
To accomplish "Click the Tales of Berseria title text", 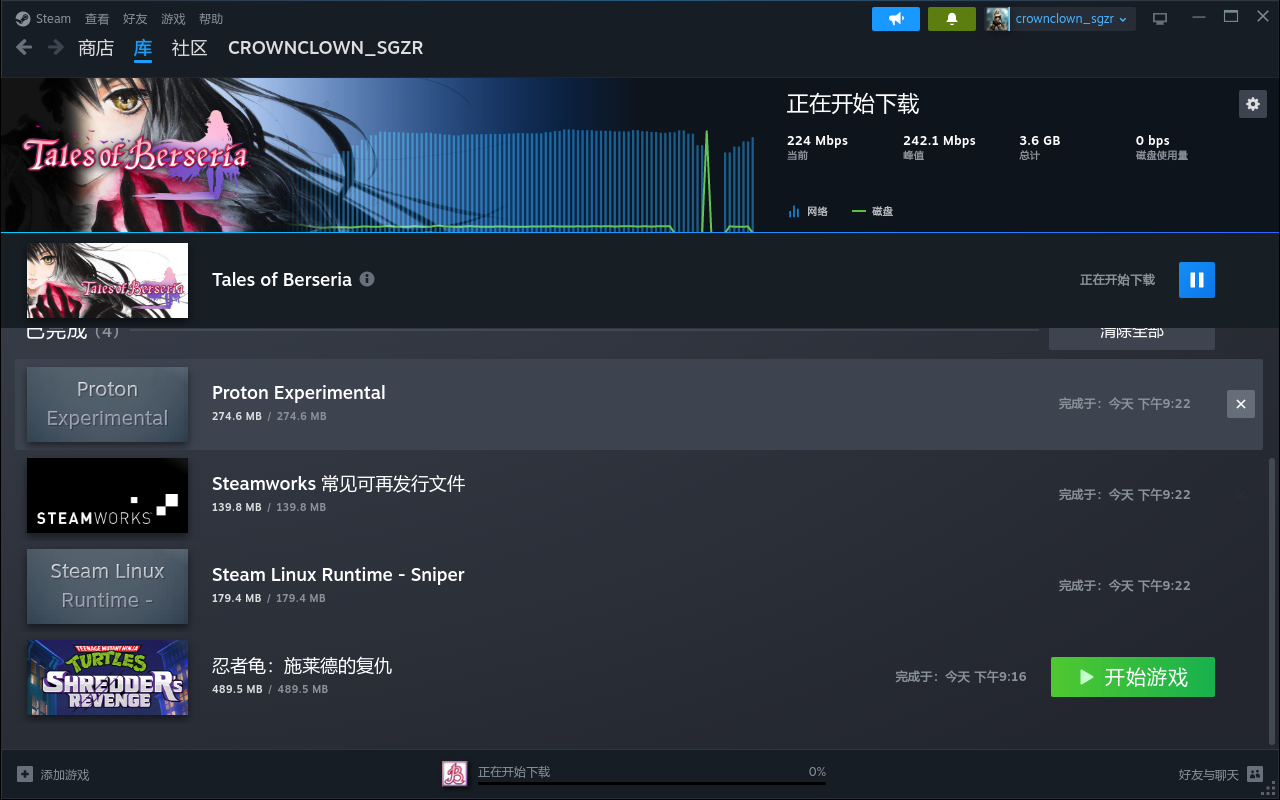I will [x=282, y=280].
